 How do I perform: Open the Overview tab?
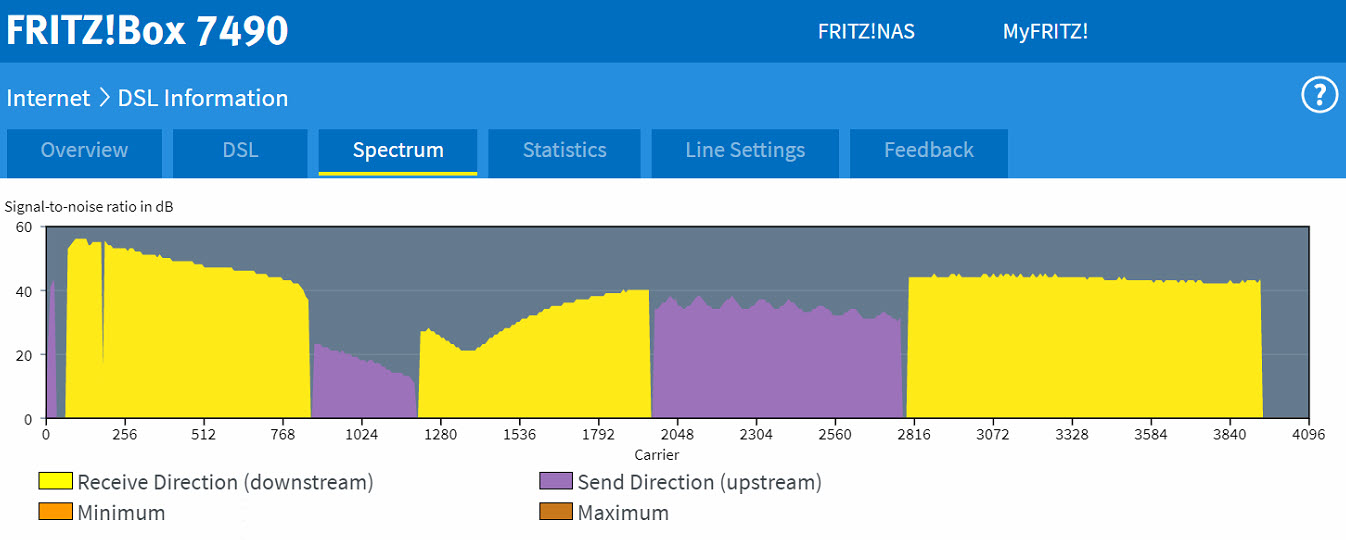tap(84, 151)
